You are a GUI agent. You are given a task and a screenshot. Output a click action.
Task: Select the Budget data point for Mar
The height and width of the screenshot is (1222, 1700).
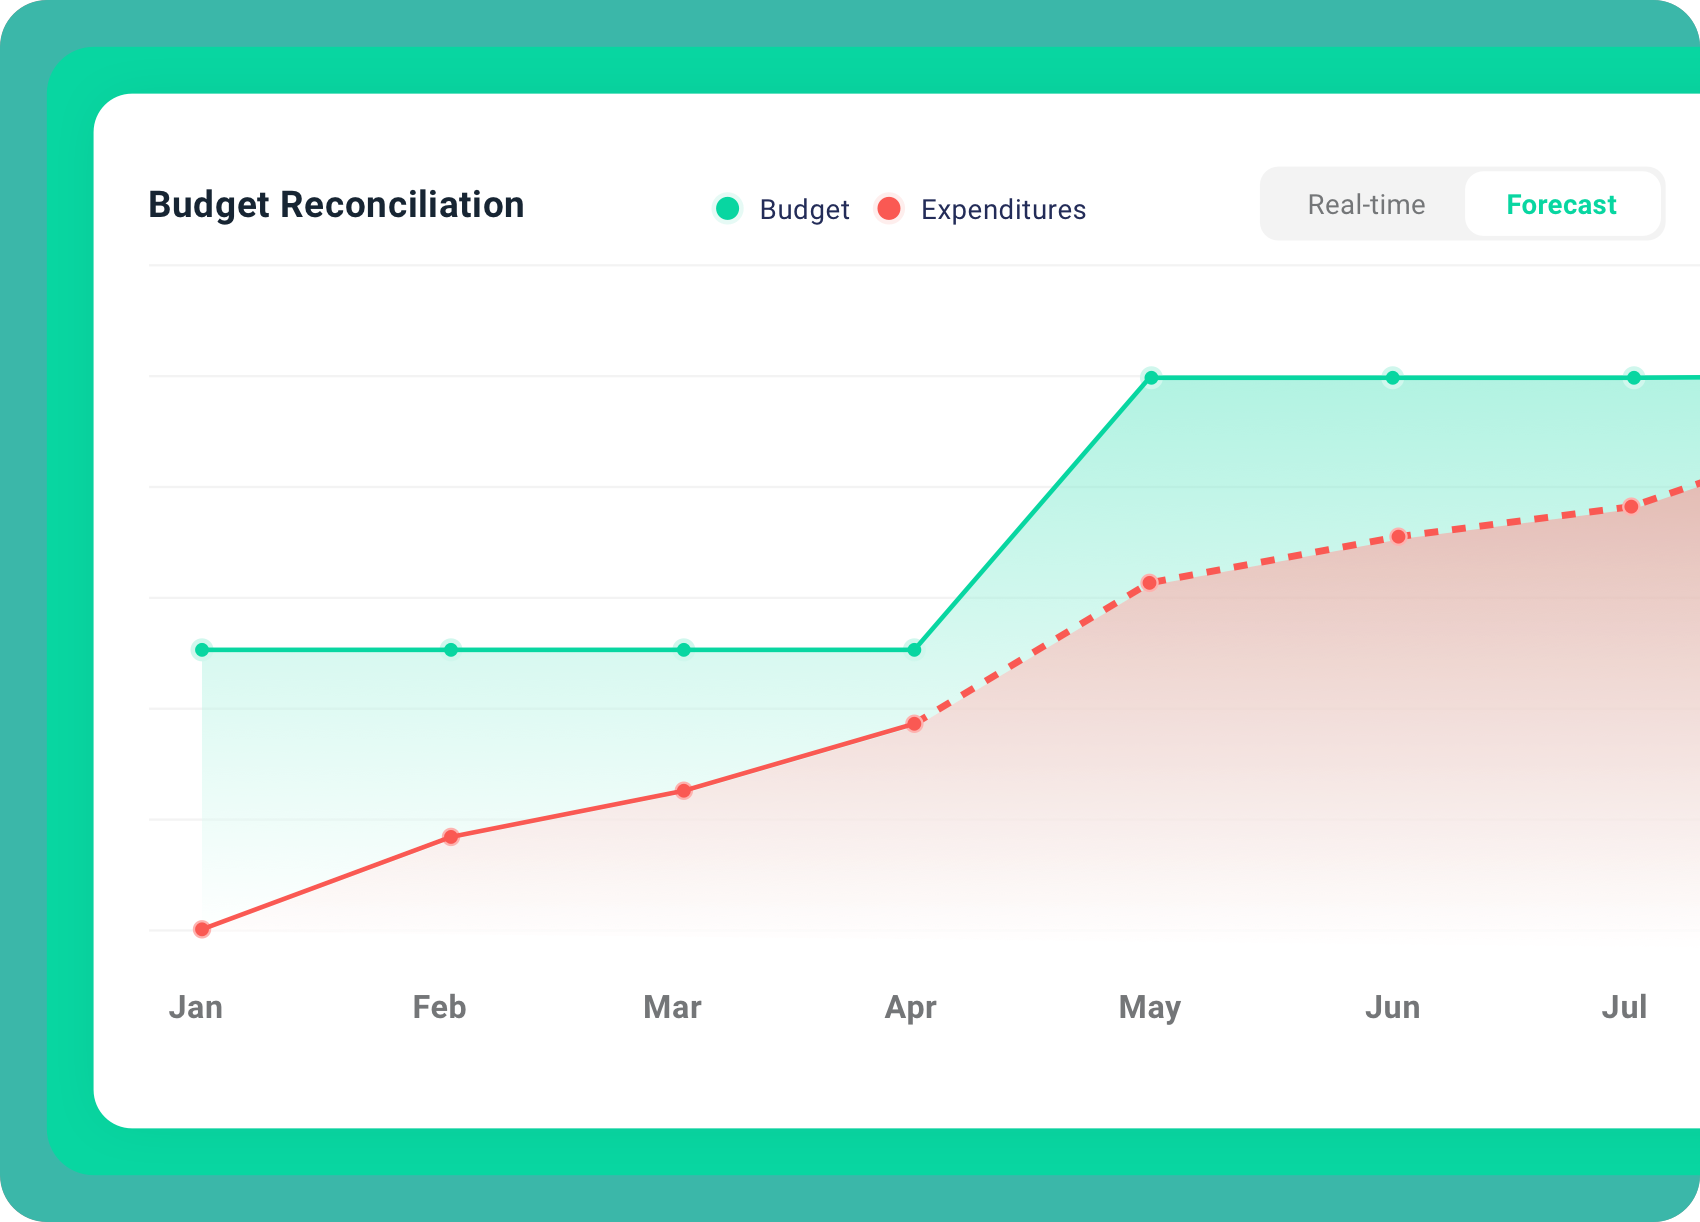coord(684,650)
